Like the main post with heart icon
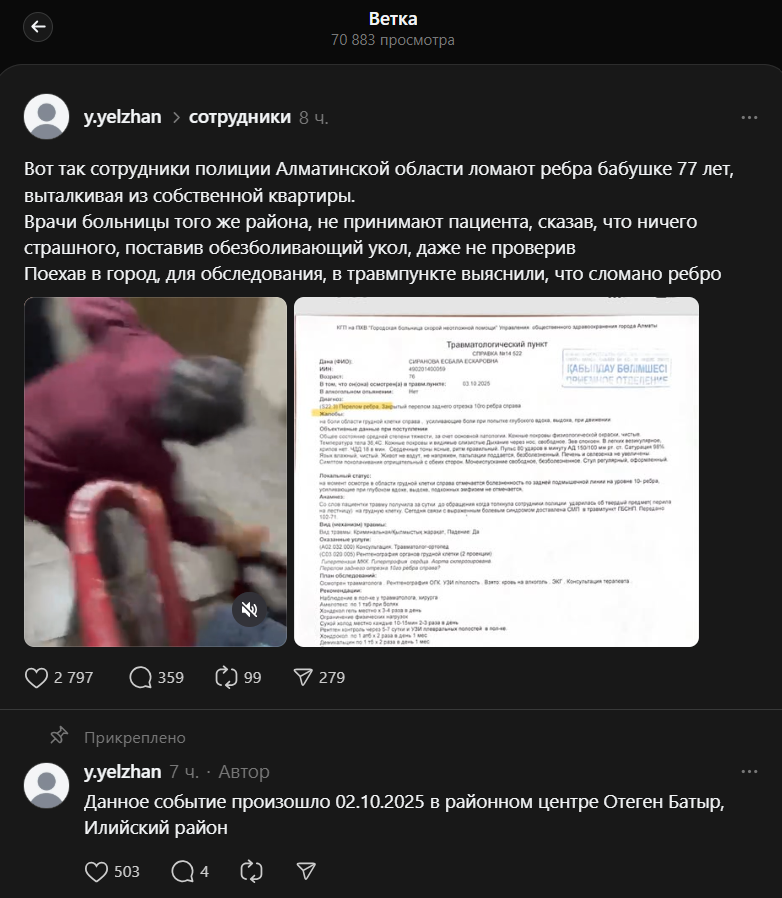This screenshot has height=898, width=782. click(x=36, y=678)
